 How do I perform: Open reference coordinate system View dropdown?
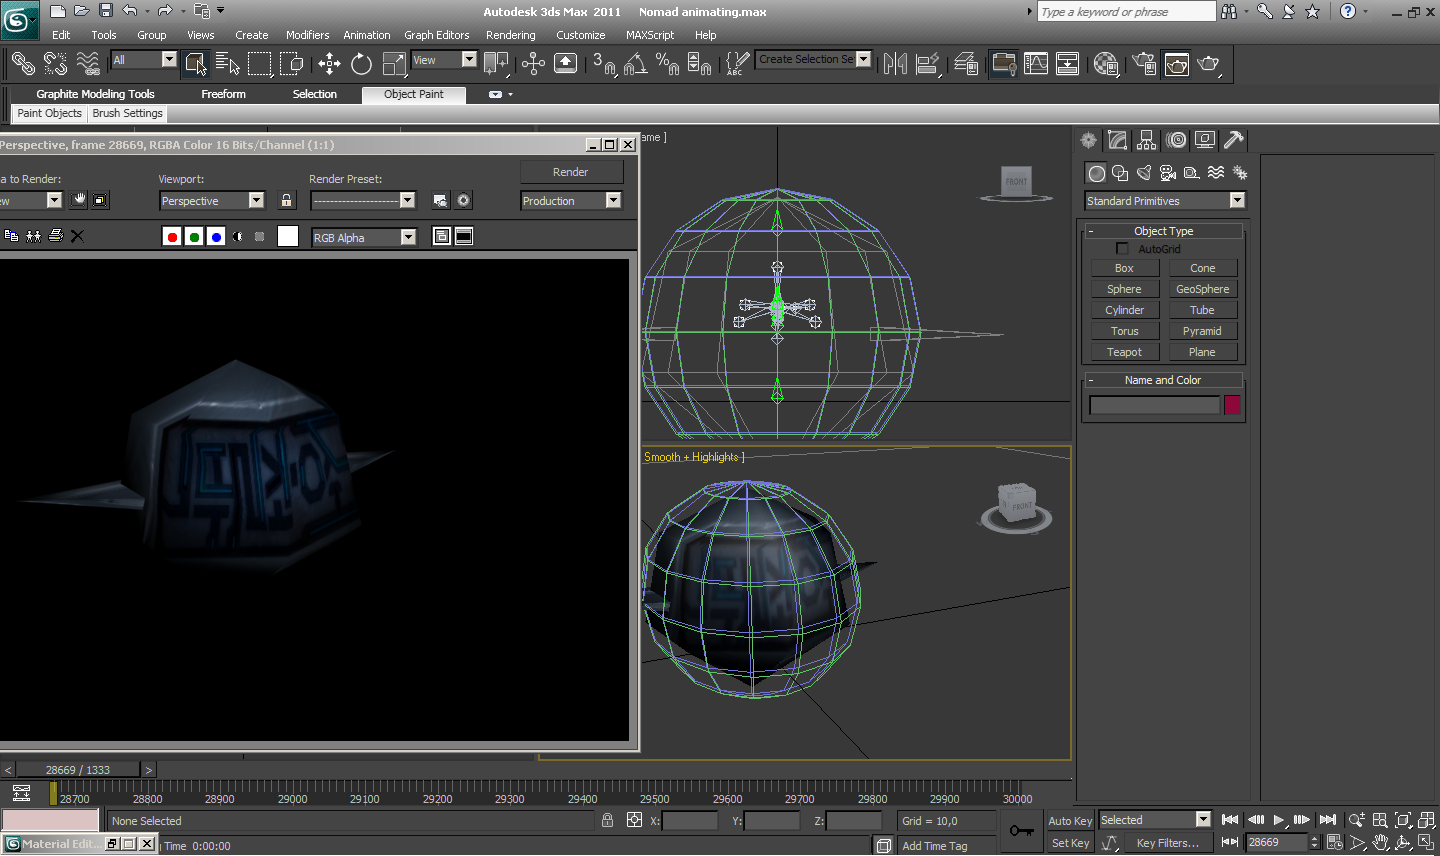pos(444,60)
